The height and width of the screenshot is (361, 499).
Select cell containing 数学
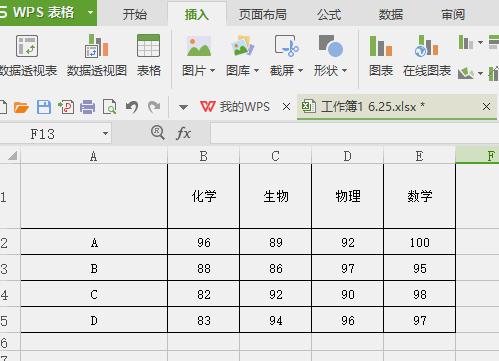click(419, 196)
